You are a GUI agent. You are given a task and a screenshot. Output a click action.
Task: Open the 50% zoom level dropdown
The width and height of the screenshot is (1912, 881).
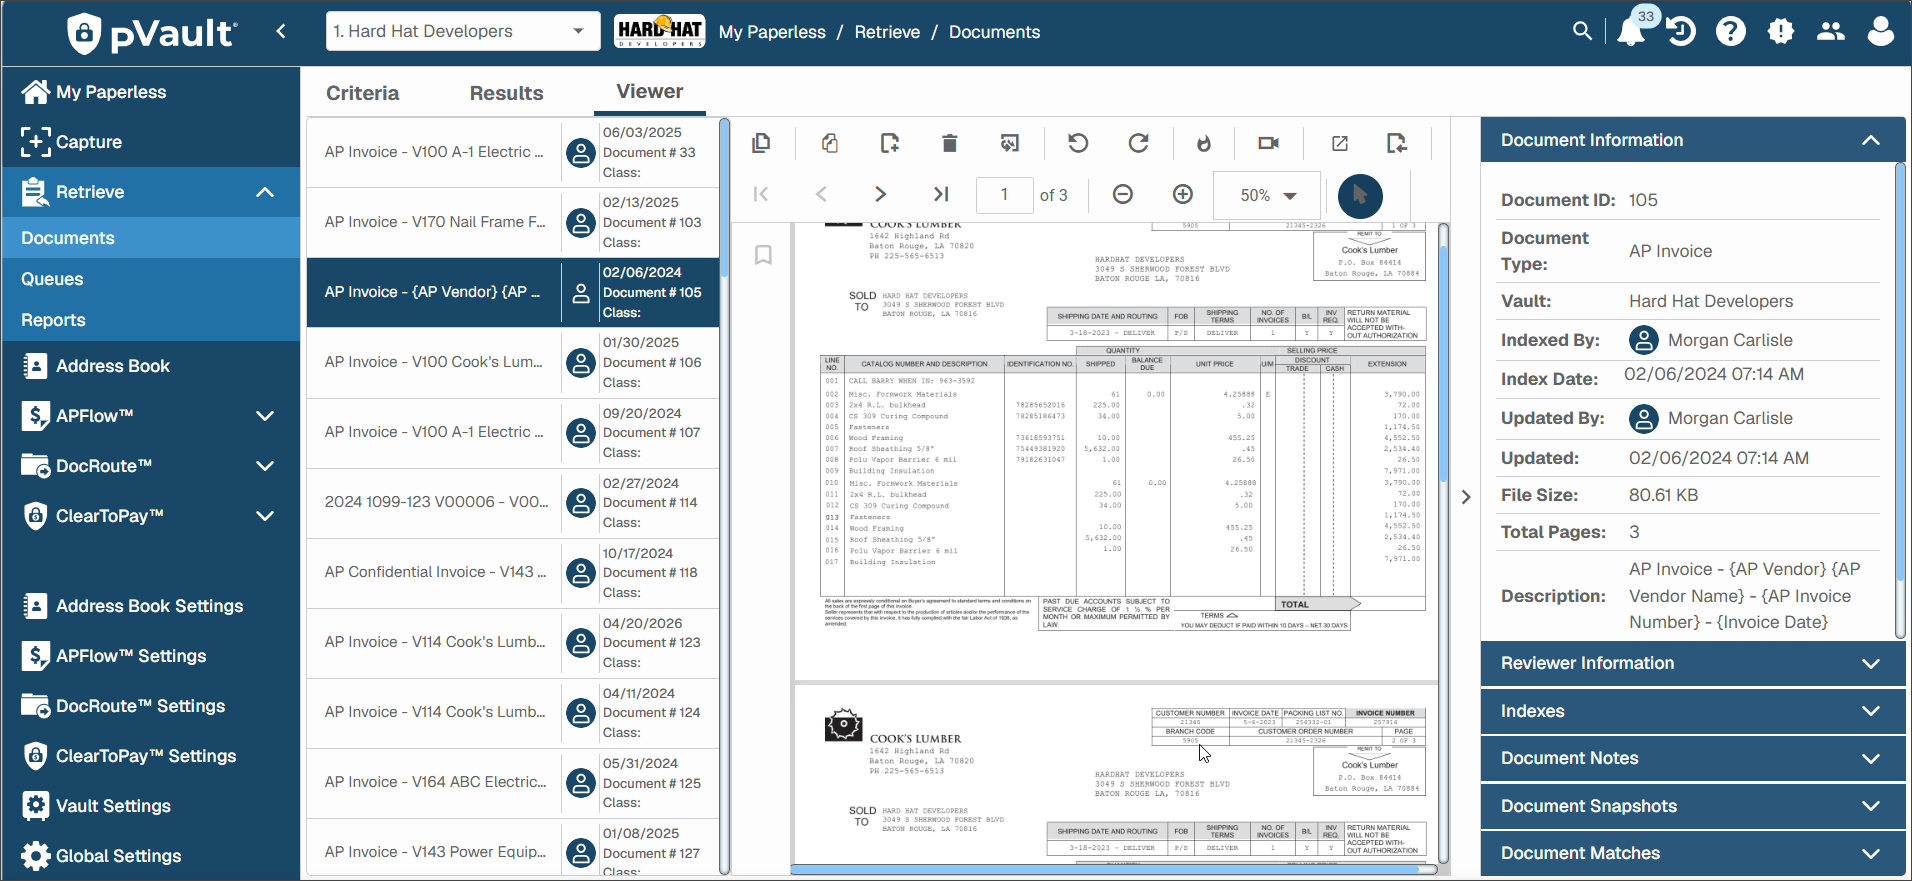[x=1267, y=195]
